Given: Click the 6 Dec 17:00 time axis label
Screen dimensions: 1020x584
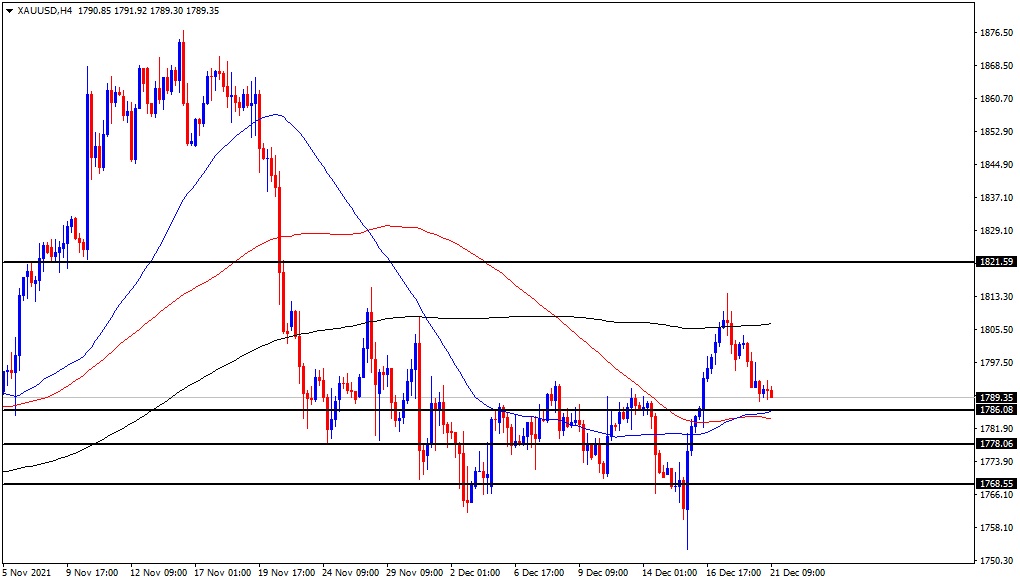Looking at the screenshot, I should 539,573.
